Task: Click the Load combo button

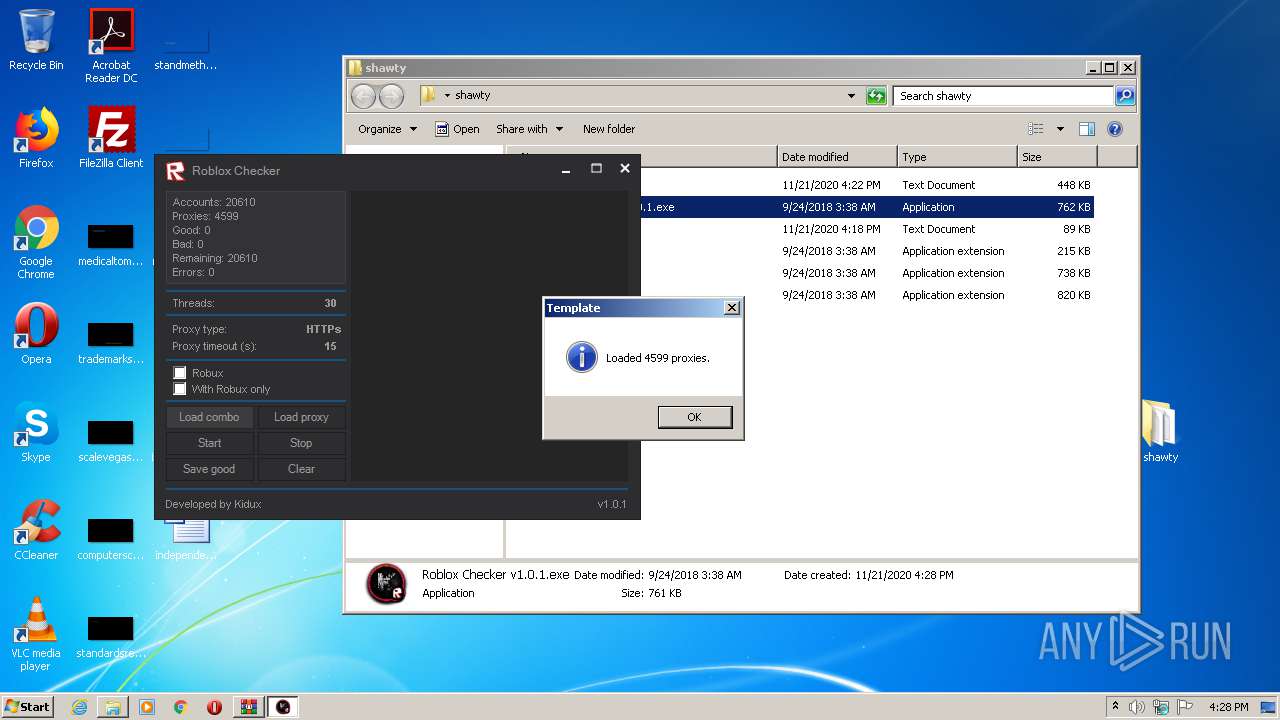Action: 209,417
